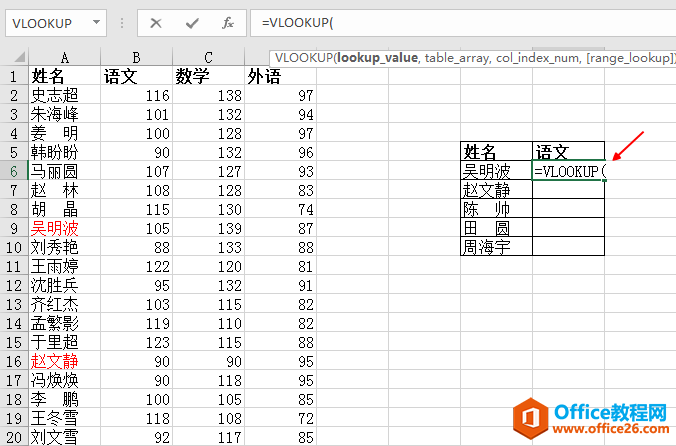
Task: Select row 1 header
Action: (14, 76)
